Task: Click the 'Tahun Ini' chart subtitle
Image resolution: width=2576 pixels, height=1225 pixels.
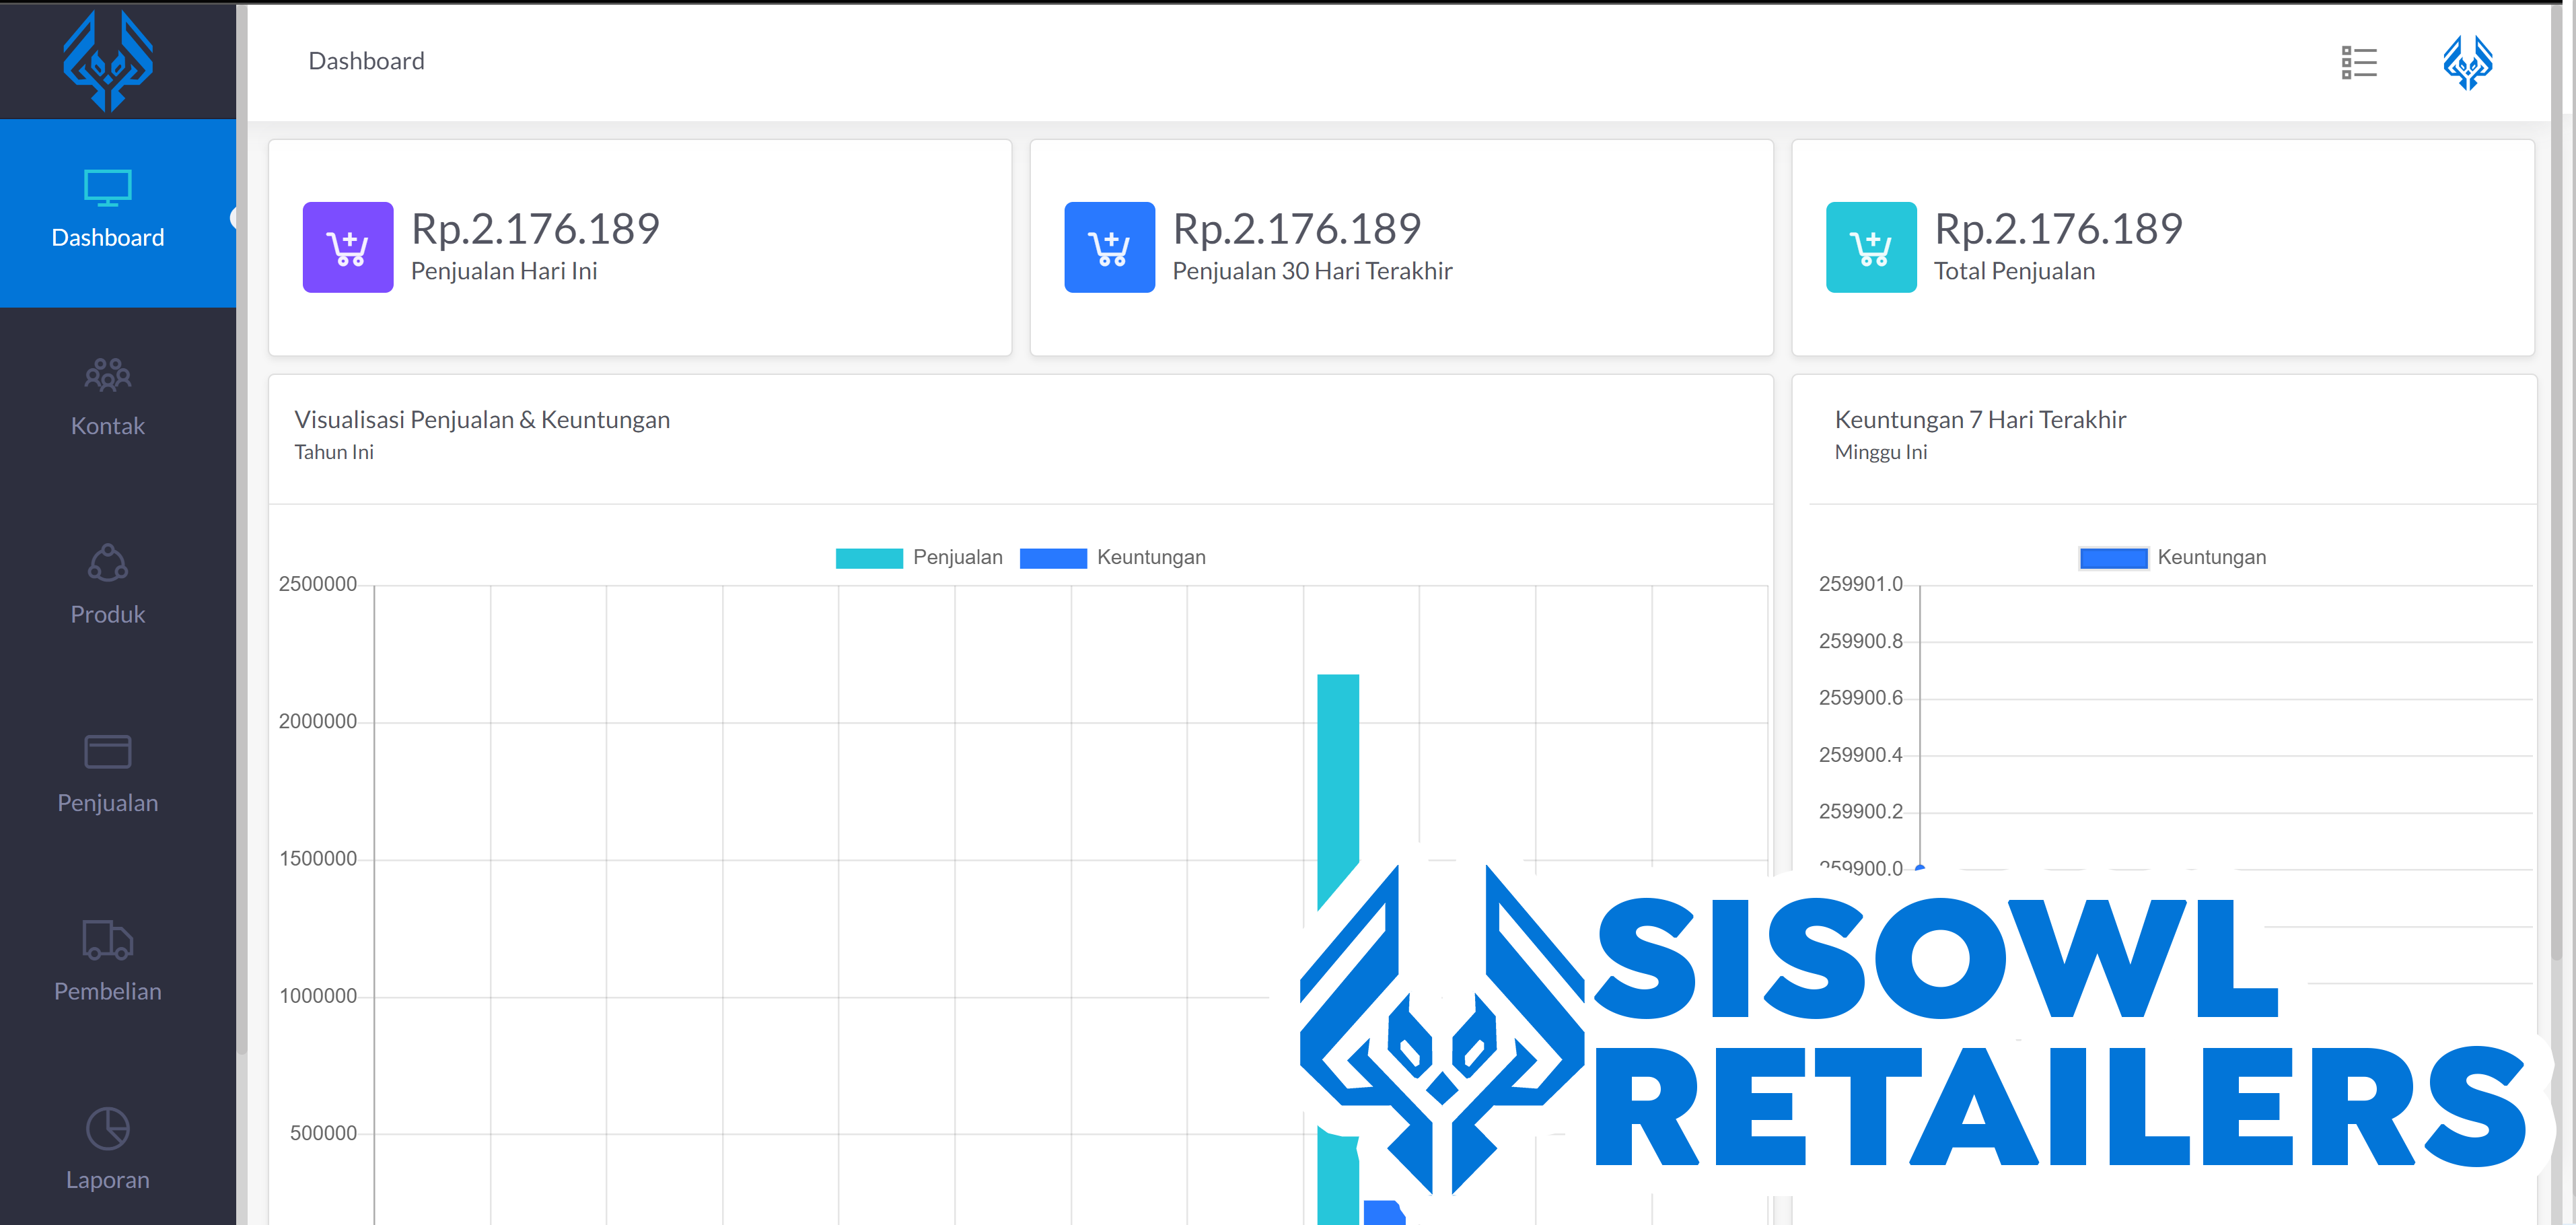Action: pyautogui.click(x=334, y=452)
